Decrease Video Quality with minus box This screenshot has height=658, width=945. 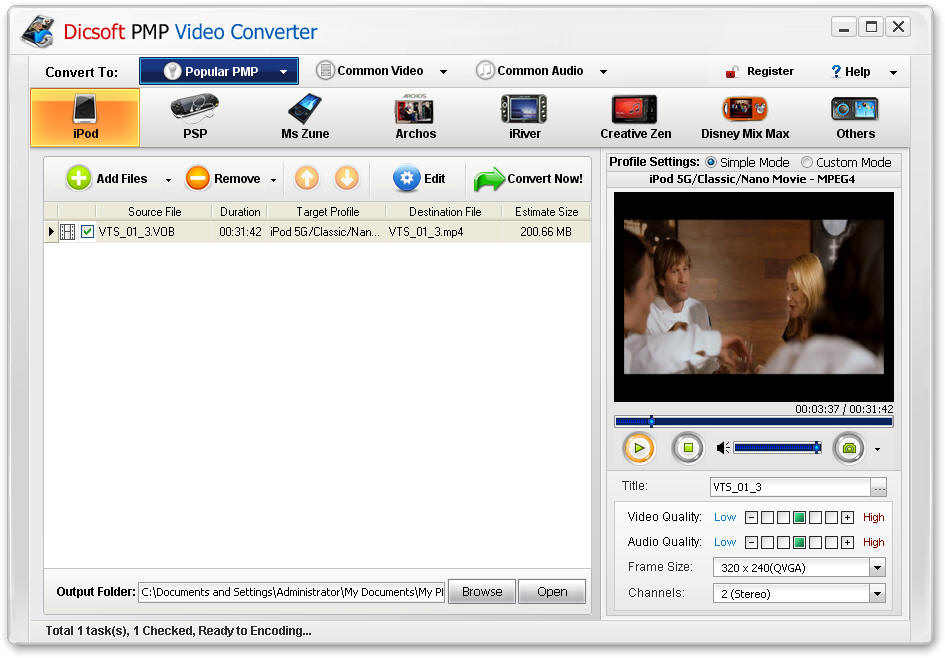click(751, 517)
